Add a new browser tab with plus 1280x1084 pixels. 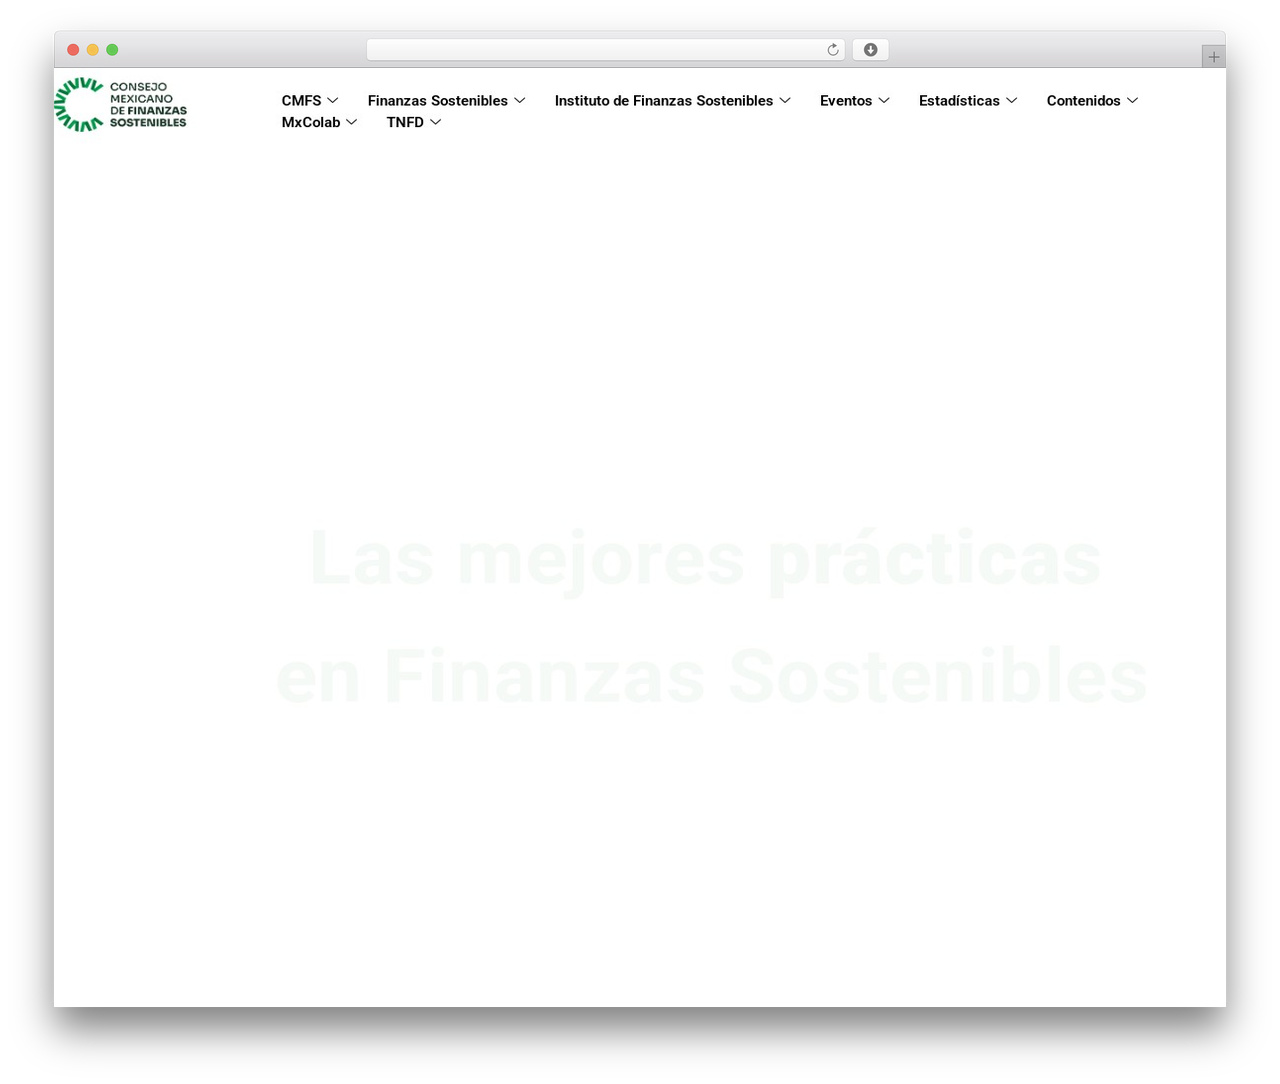coord(1213,57)
